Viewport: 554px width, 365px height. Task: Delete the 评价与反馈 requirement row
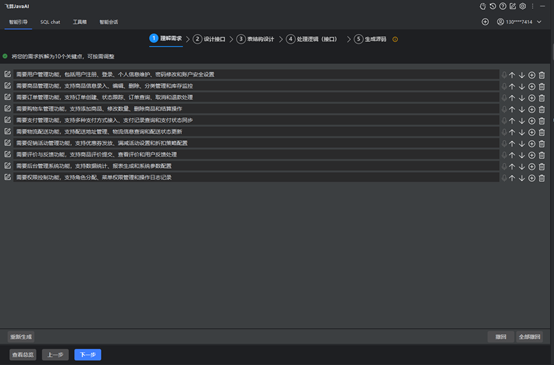[x=542, y=155]
